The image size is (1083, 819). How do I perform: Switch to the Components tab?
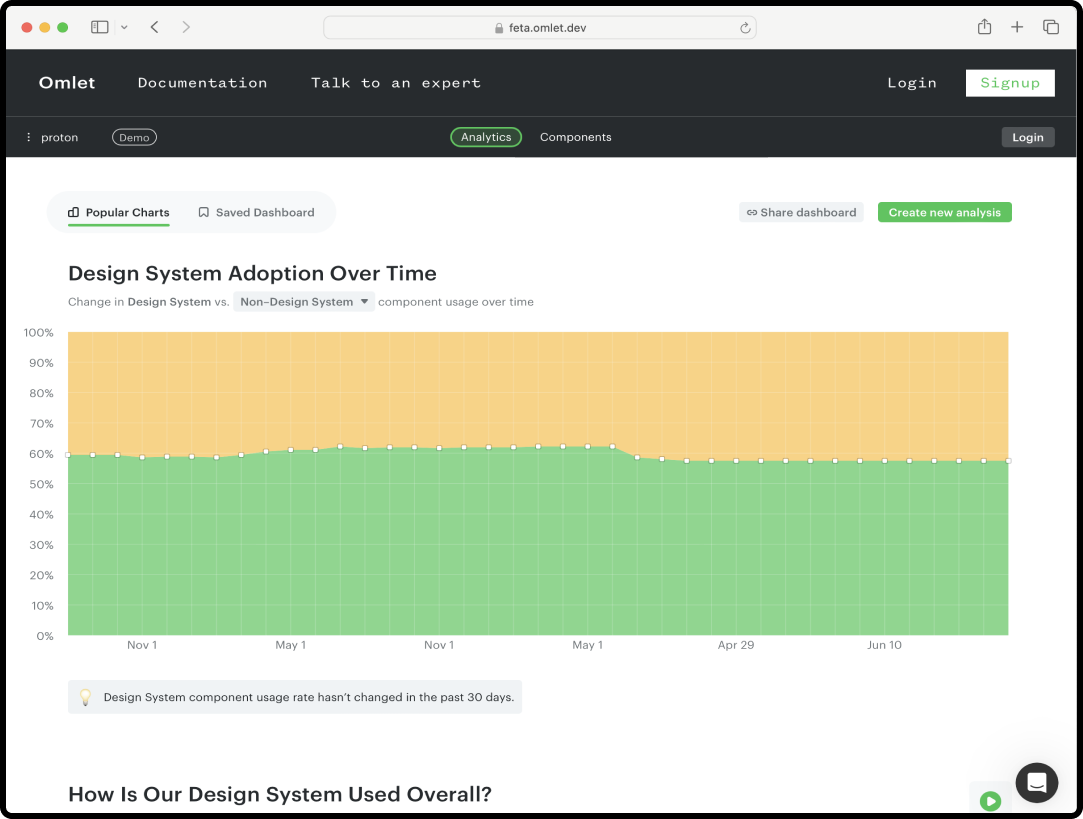click(575, 137)
